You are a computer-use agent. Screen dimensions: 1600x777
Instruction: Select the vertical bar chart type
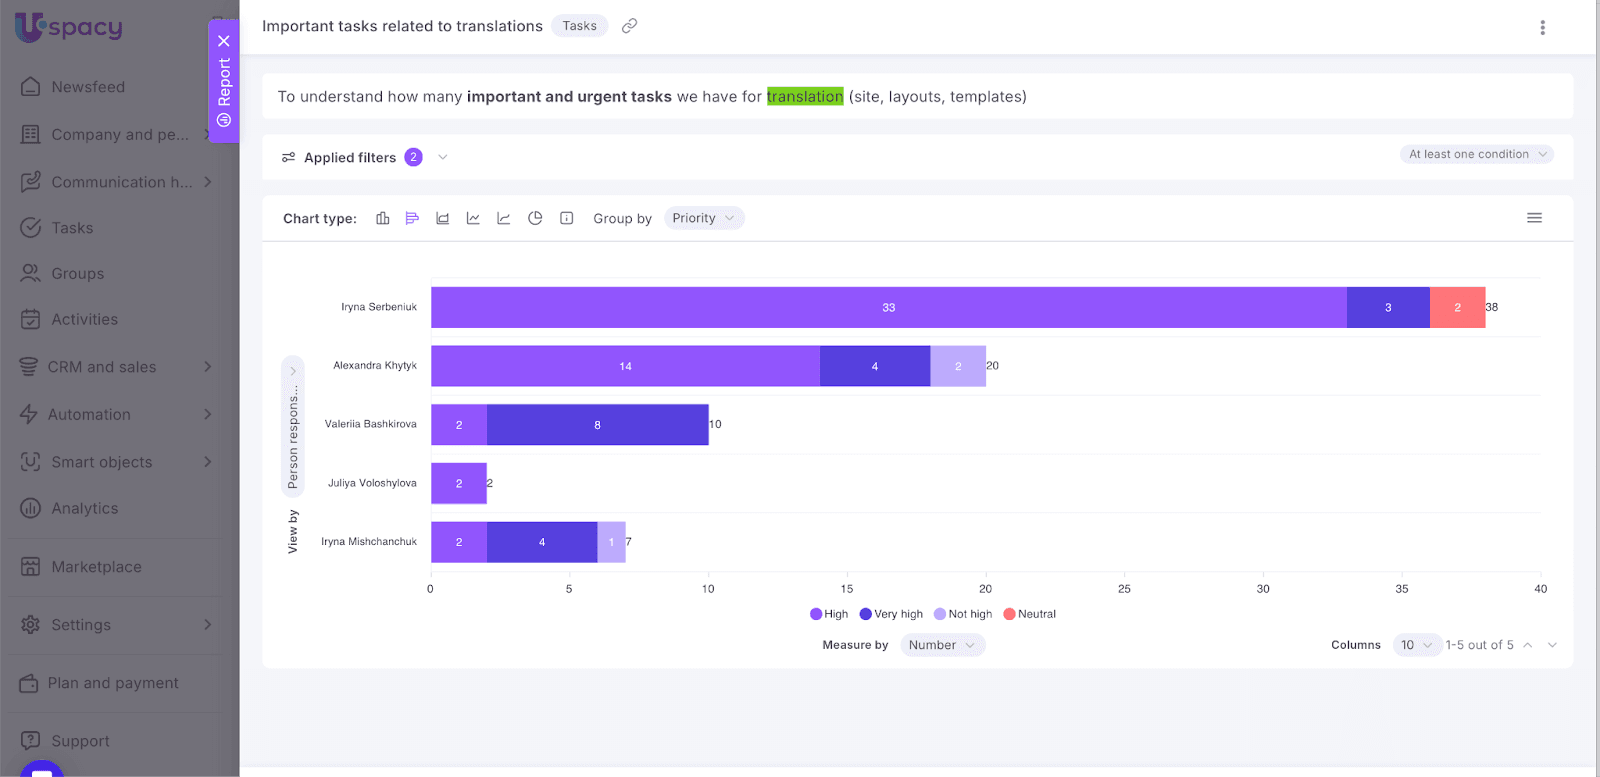(x=382, y=218)
